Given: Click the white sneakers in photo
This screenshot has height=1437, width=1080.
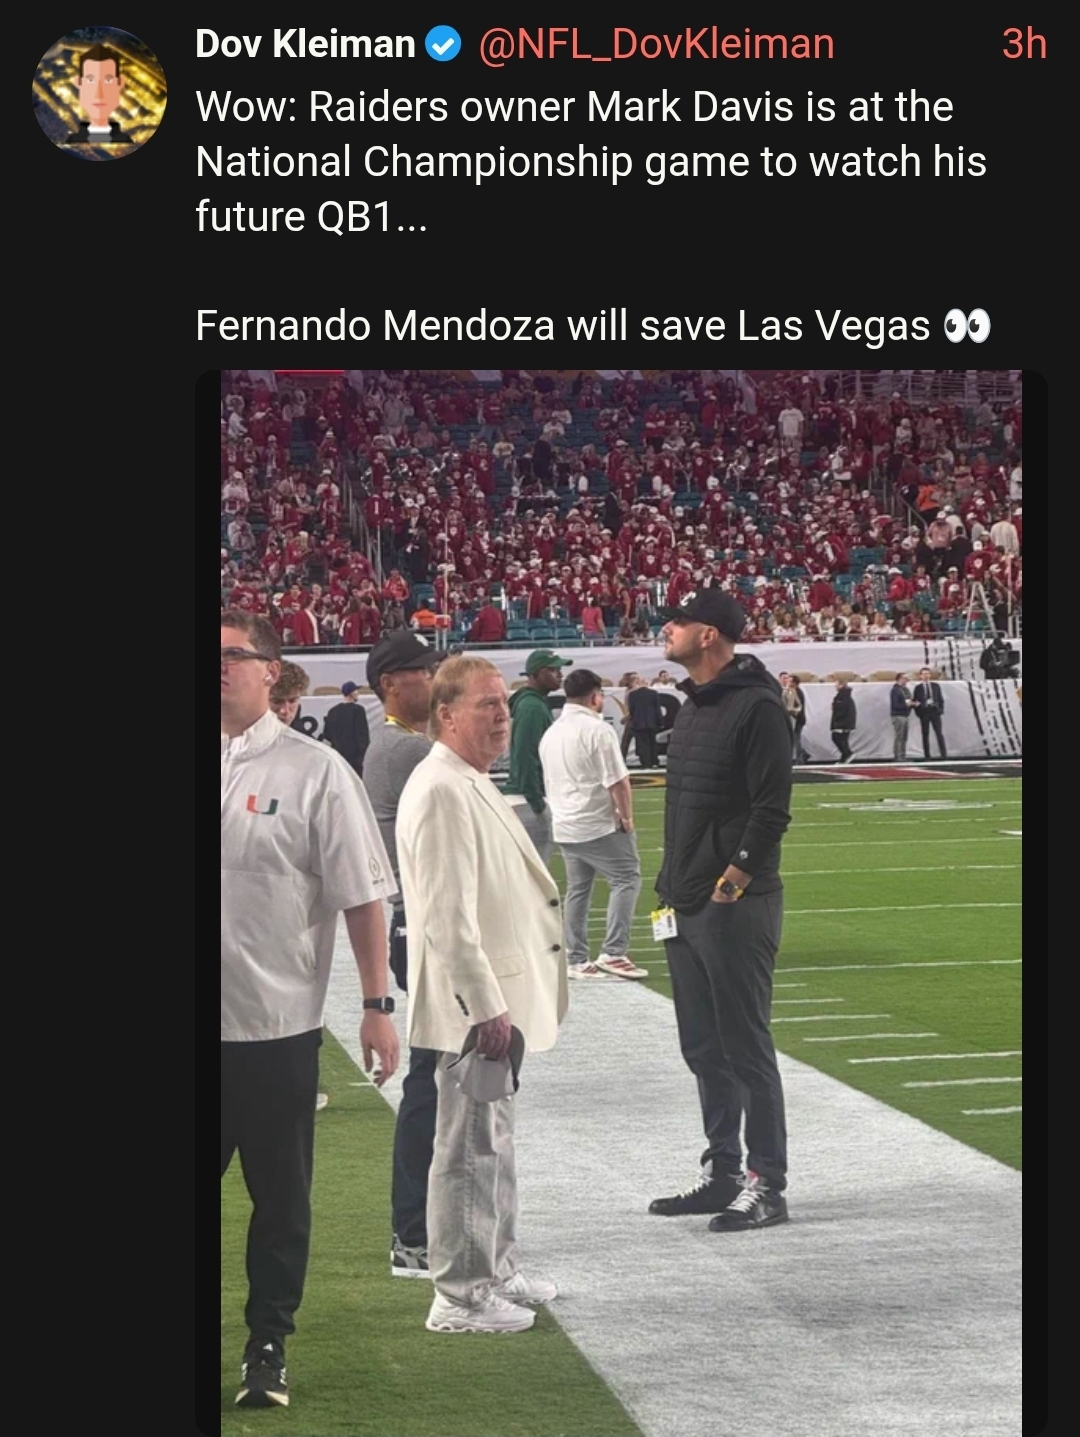Looking at the screenshot, I should [489, 1304].
